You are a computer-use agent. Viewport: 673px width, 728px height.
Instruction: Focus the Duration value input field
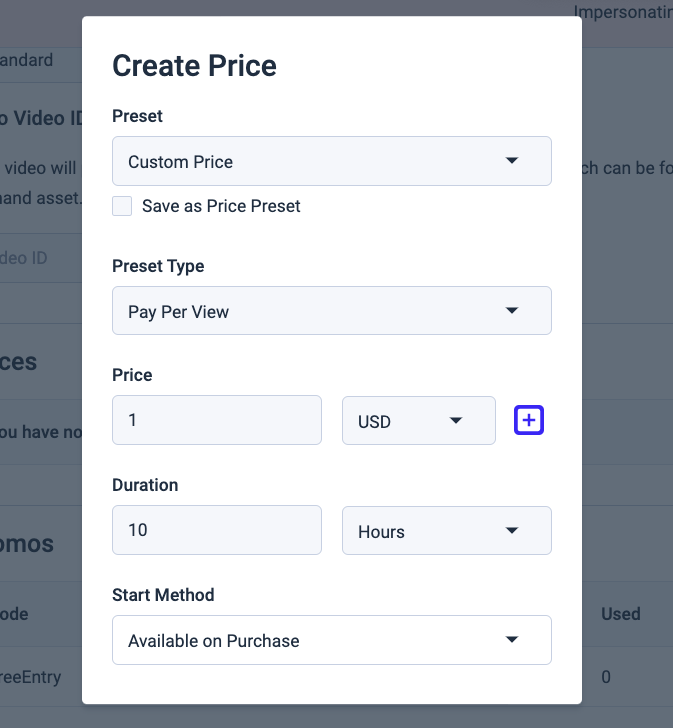click(217, 531)
